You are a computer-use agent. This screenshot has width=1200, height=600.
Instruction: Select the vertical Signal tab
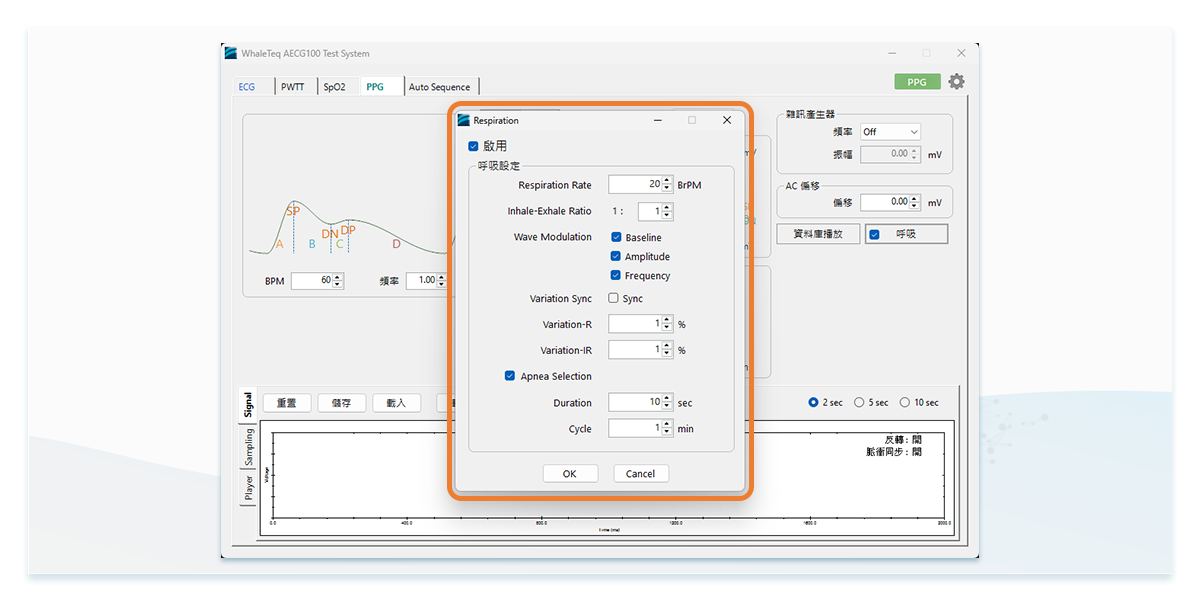click(x=248, y=404)
